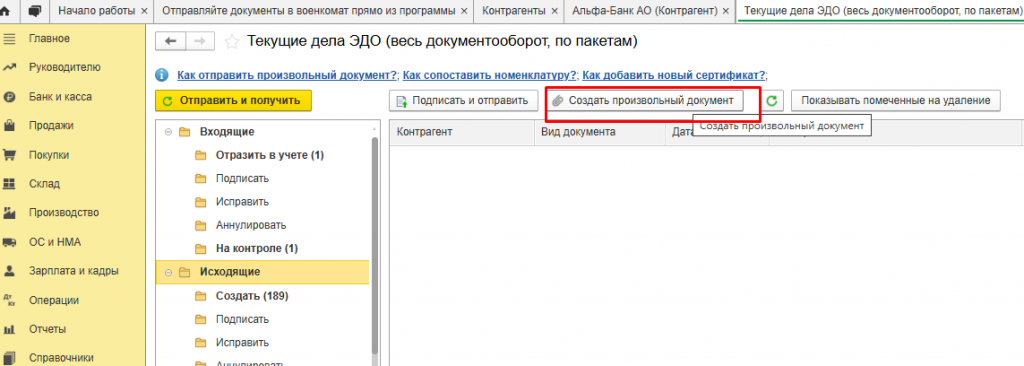Click the green refresh icon button
This screenshot has width=1024, height=366.
pos(773,101)
